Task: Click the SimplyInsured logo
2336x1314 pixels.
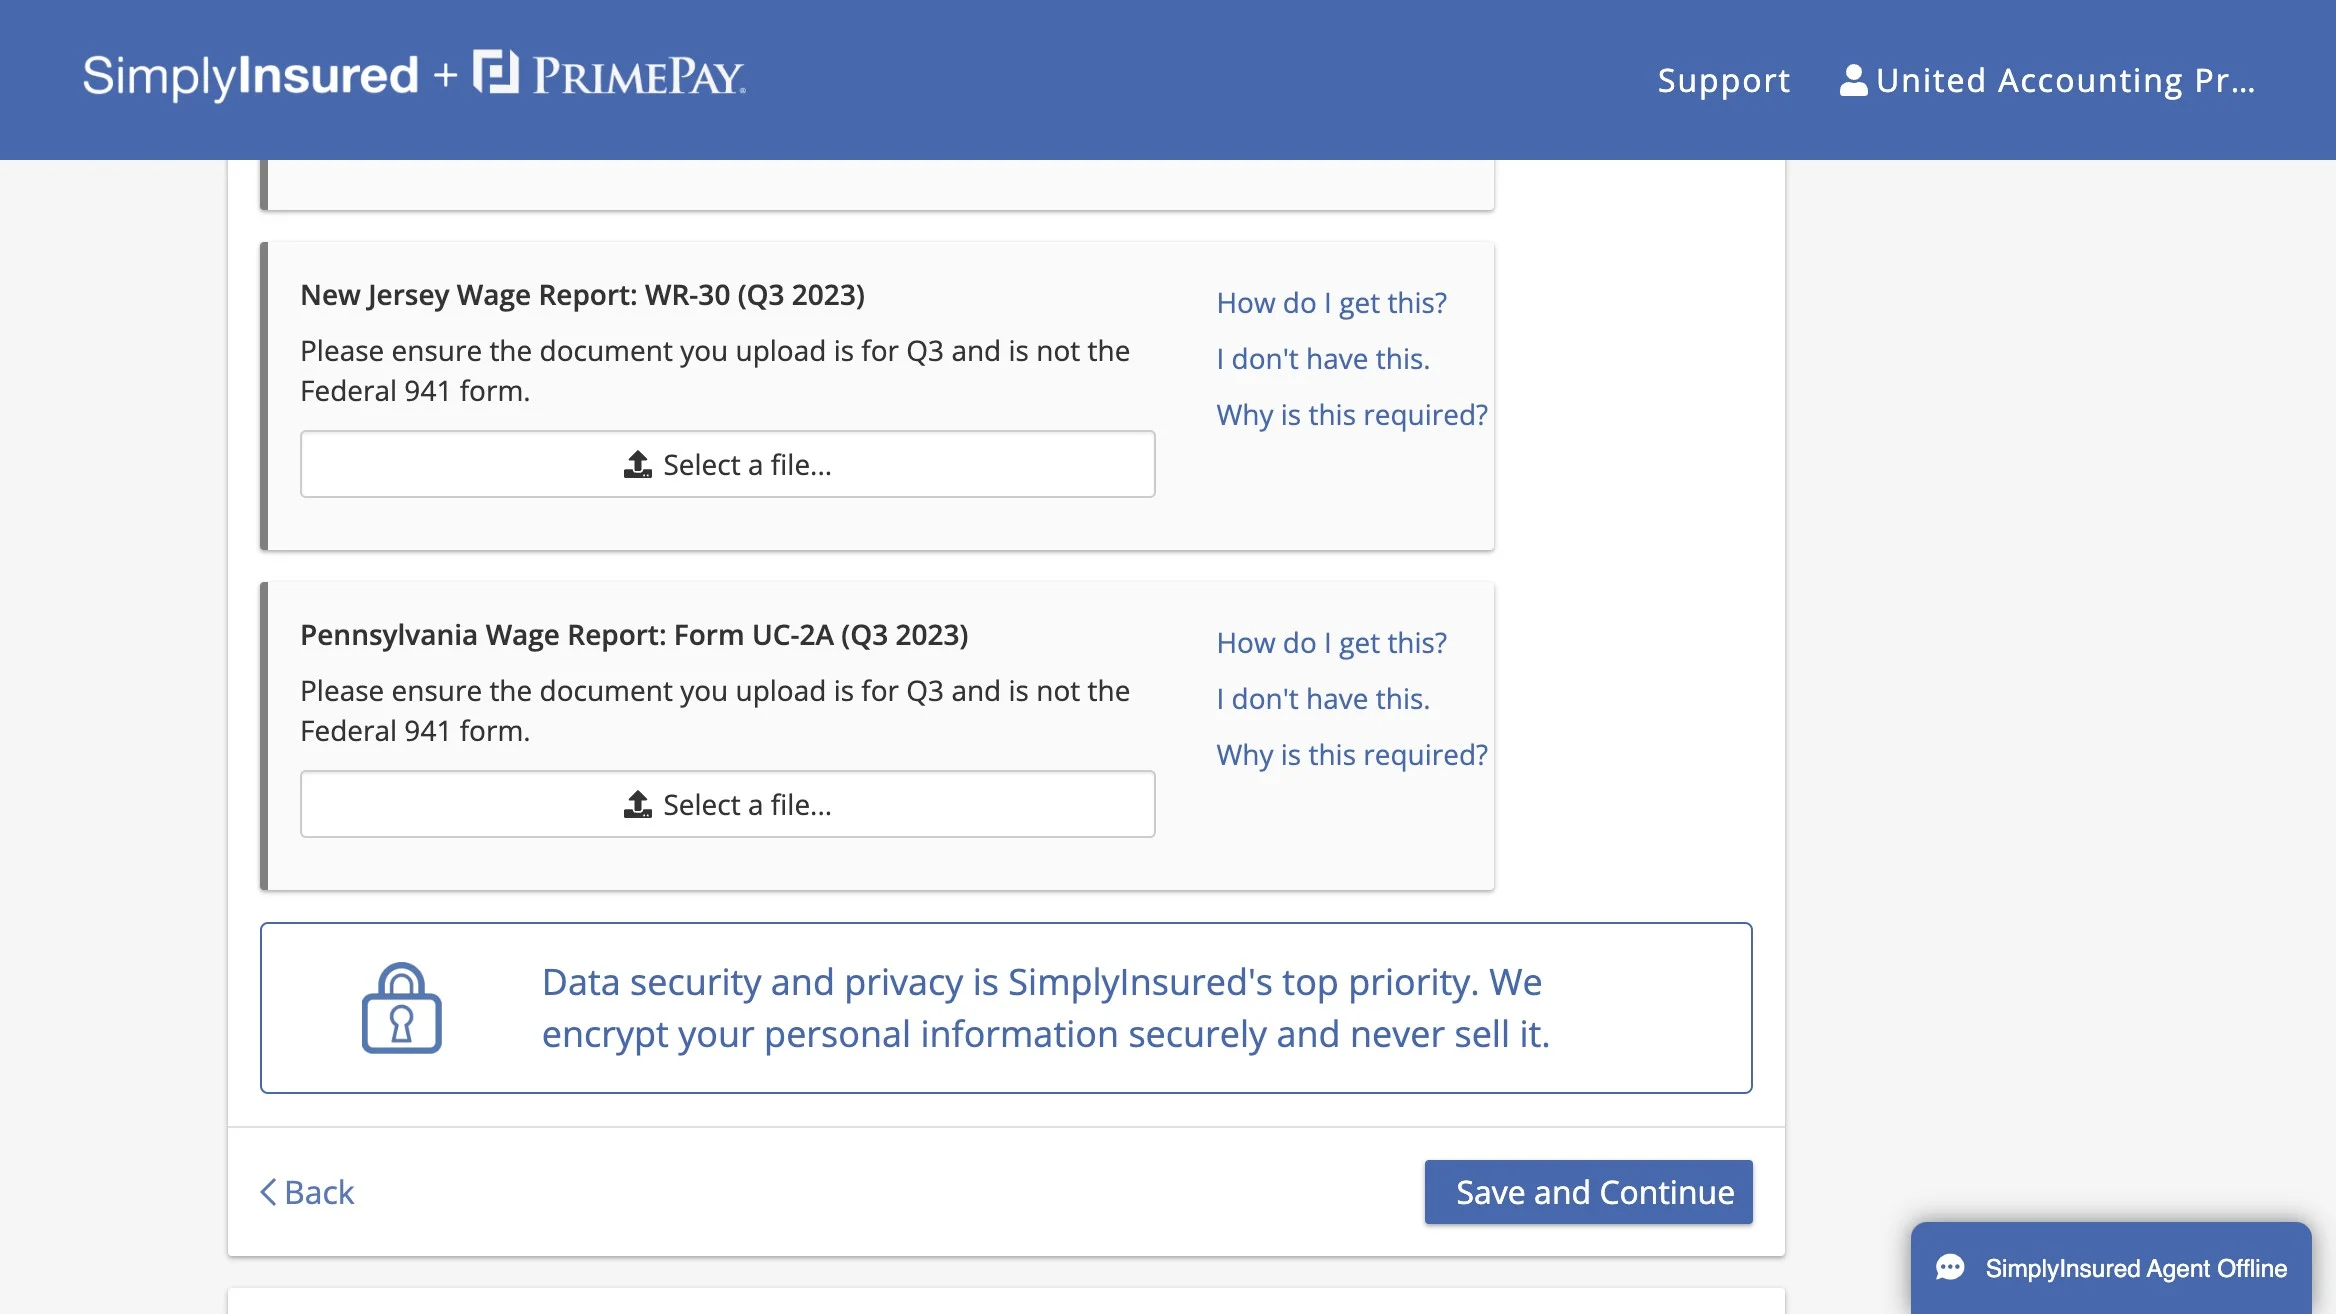Action: [250, 77]
